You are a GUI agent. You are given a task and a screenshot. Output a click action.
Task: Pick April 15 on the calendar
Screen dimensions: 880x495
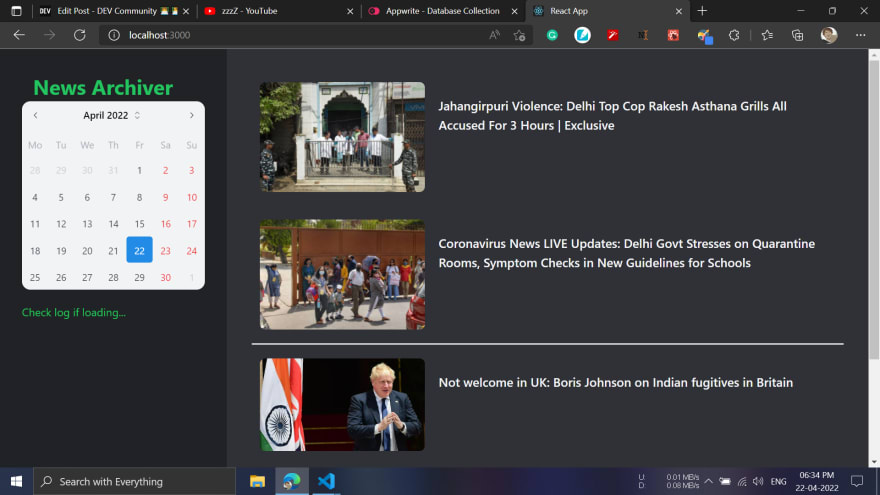(139, 224)
